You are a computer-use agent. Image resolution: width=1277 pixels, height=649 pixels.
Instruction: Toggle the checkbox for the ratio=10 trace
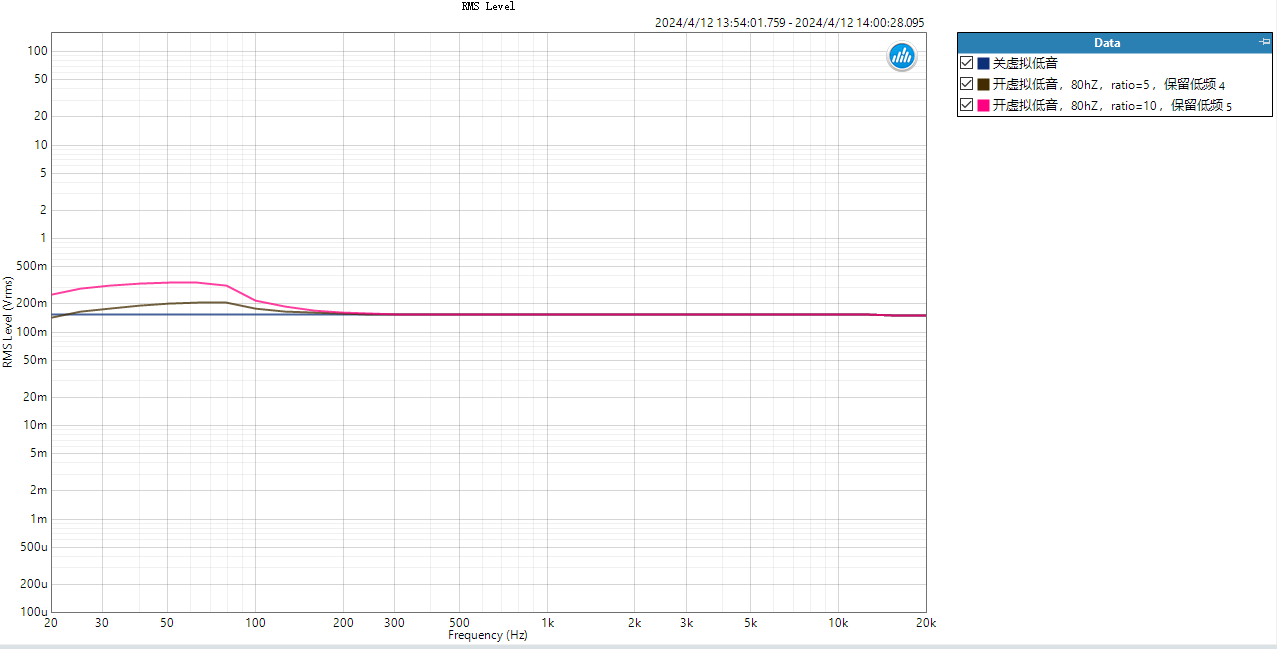pyautogui.click(x=967, y=105)
